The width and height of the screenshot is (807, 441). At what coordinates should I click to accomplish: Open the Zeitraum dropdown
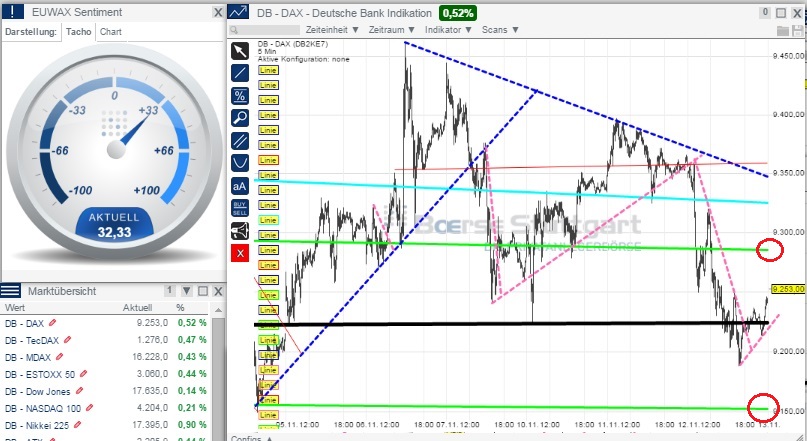click(392, 30)
